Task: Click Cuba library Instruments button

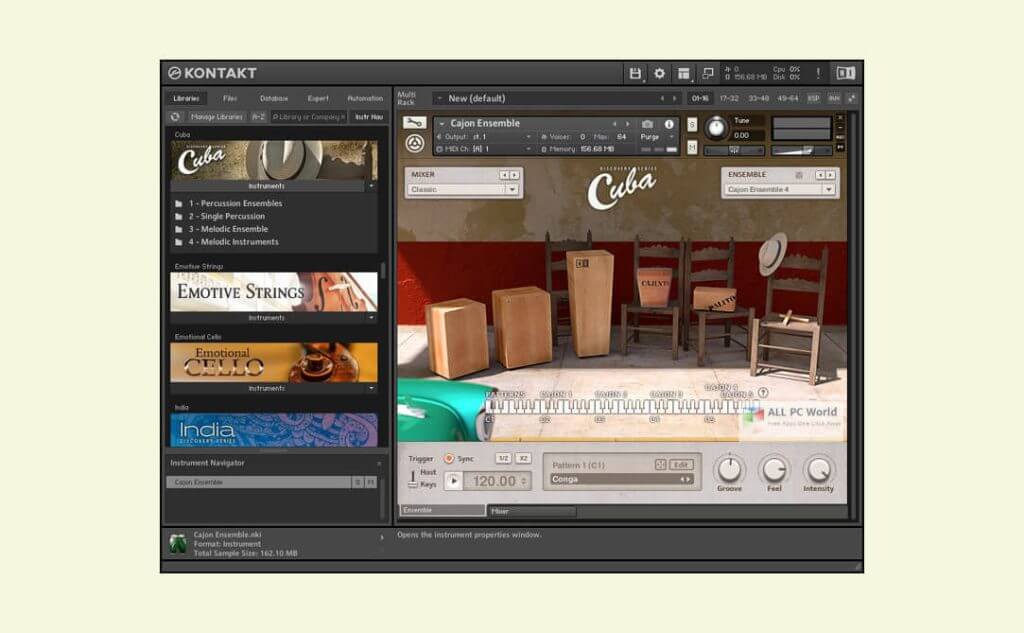Action: [266, 186]
